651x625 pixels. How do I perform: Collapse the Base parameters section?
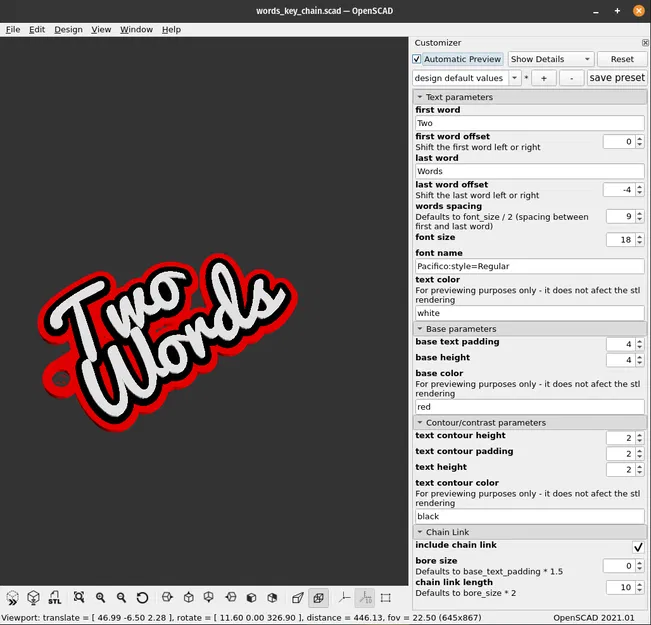530,328
